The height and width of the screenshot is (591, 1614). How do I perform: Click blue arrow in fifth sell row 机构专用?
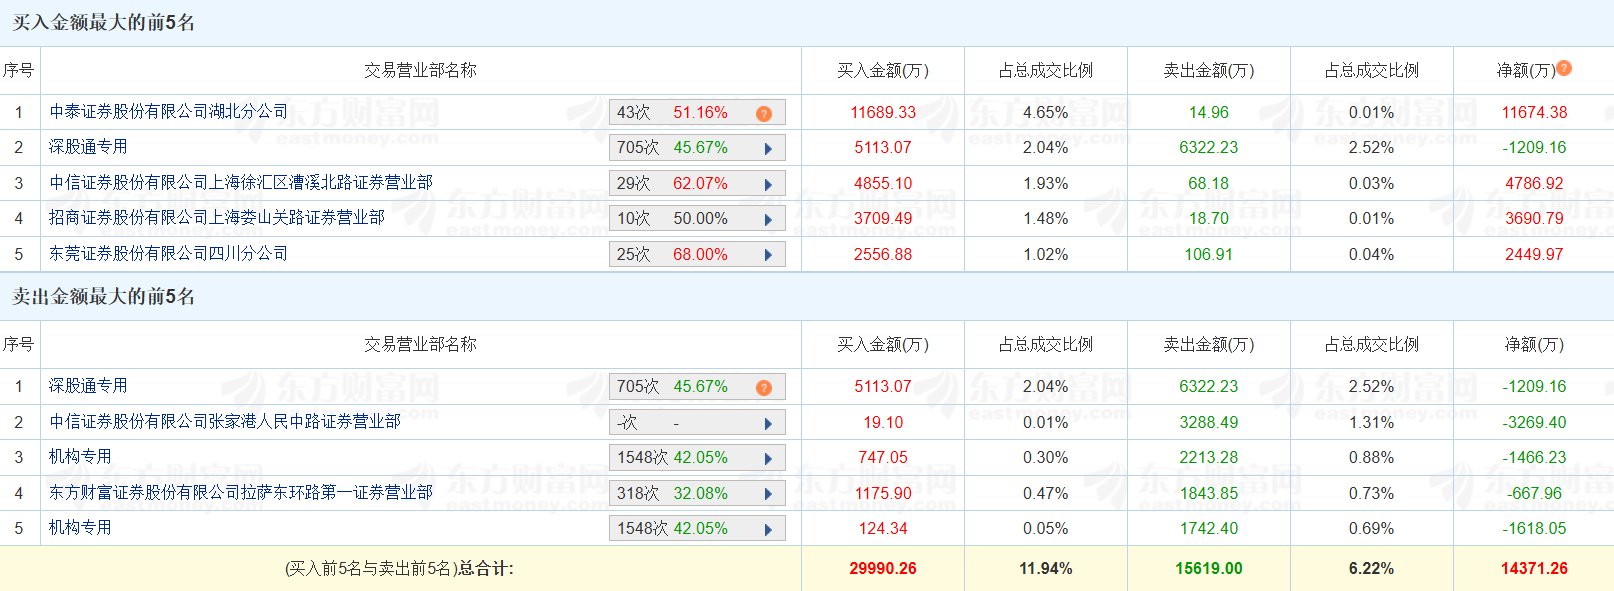pos(768,529)
